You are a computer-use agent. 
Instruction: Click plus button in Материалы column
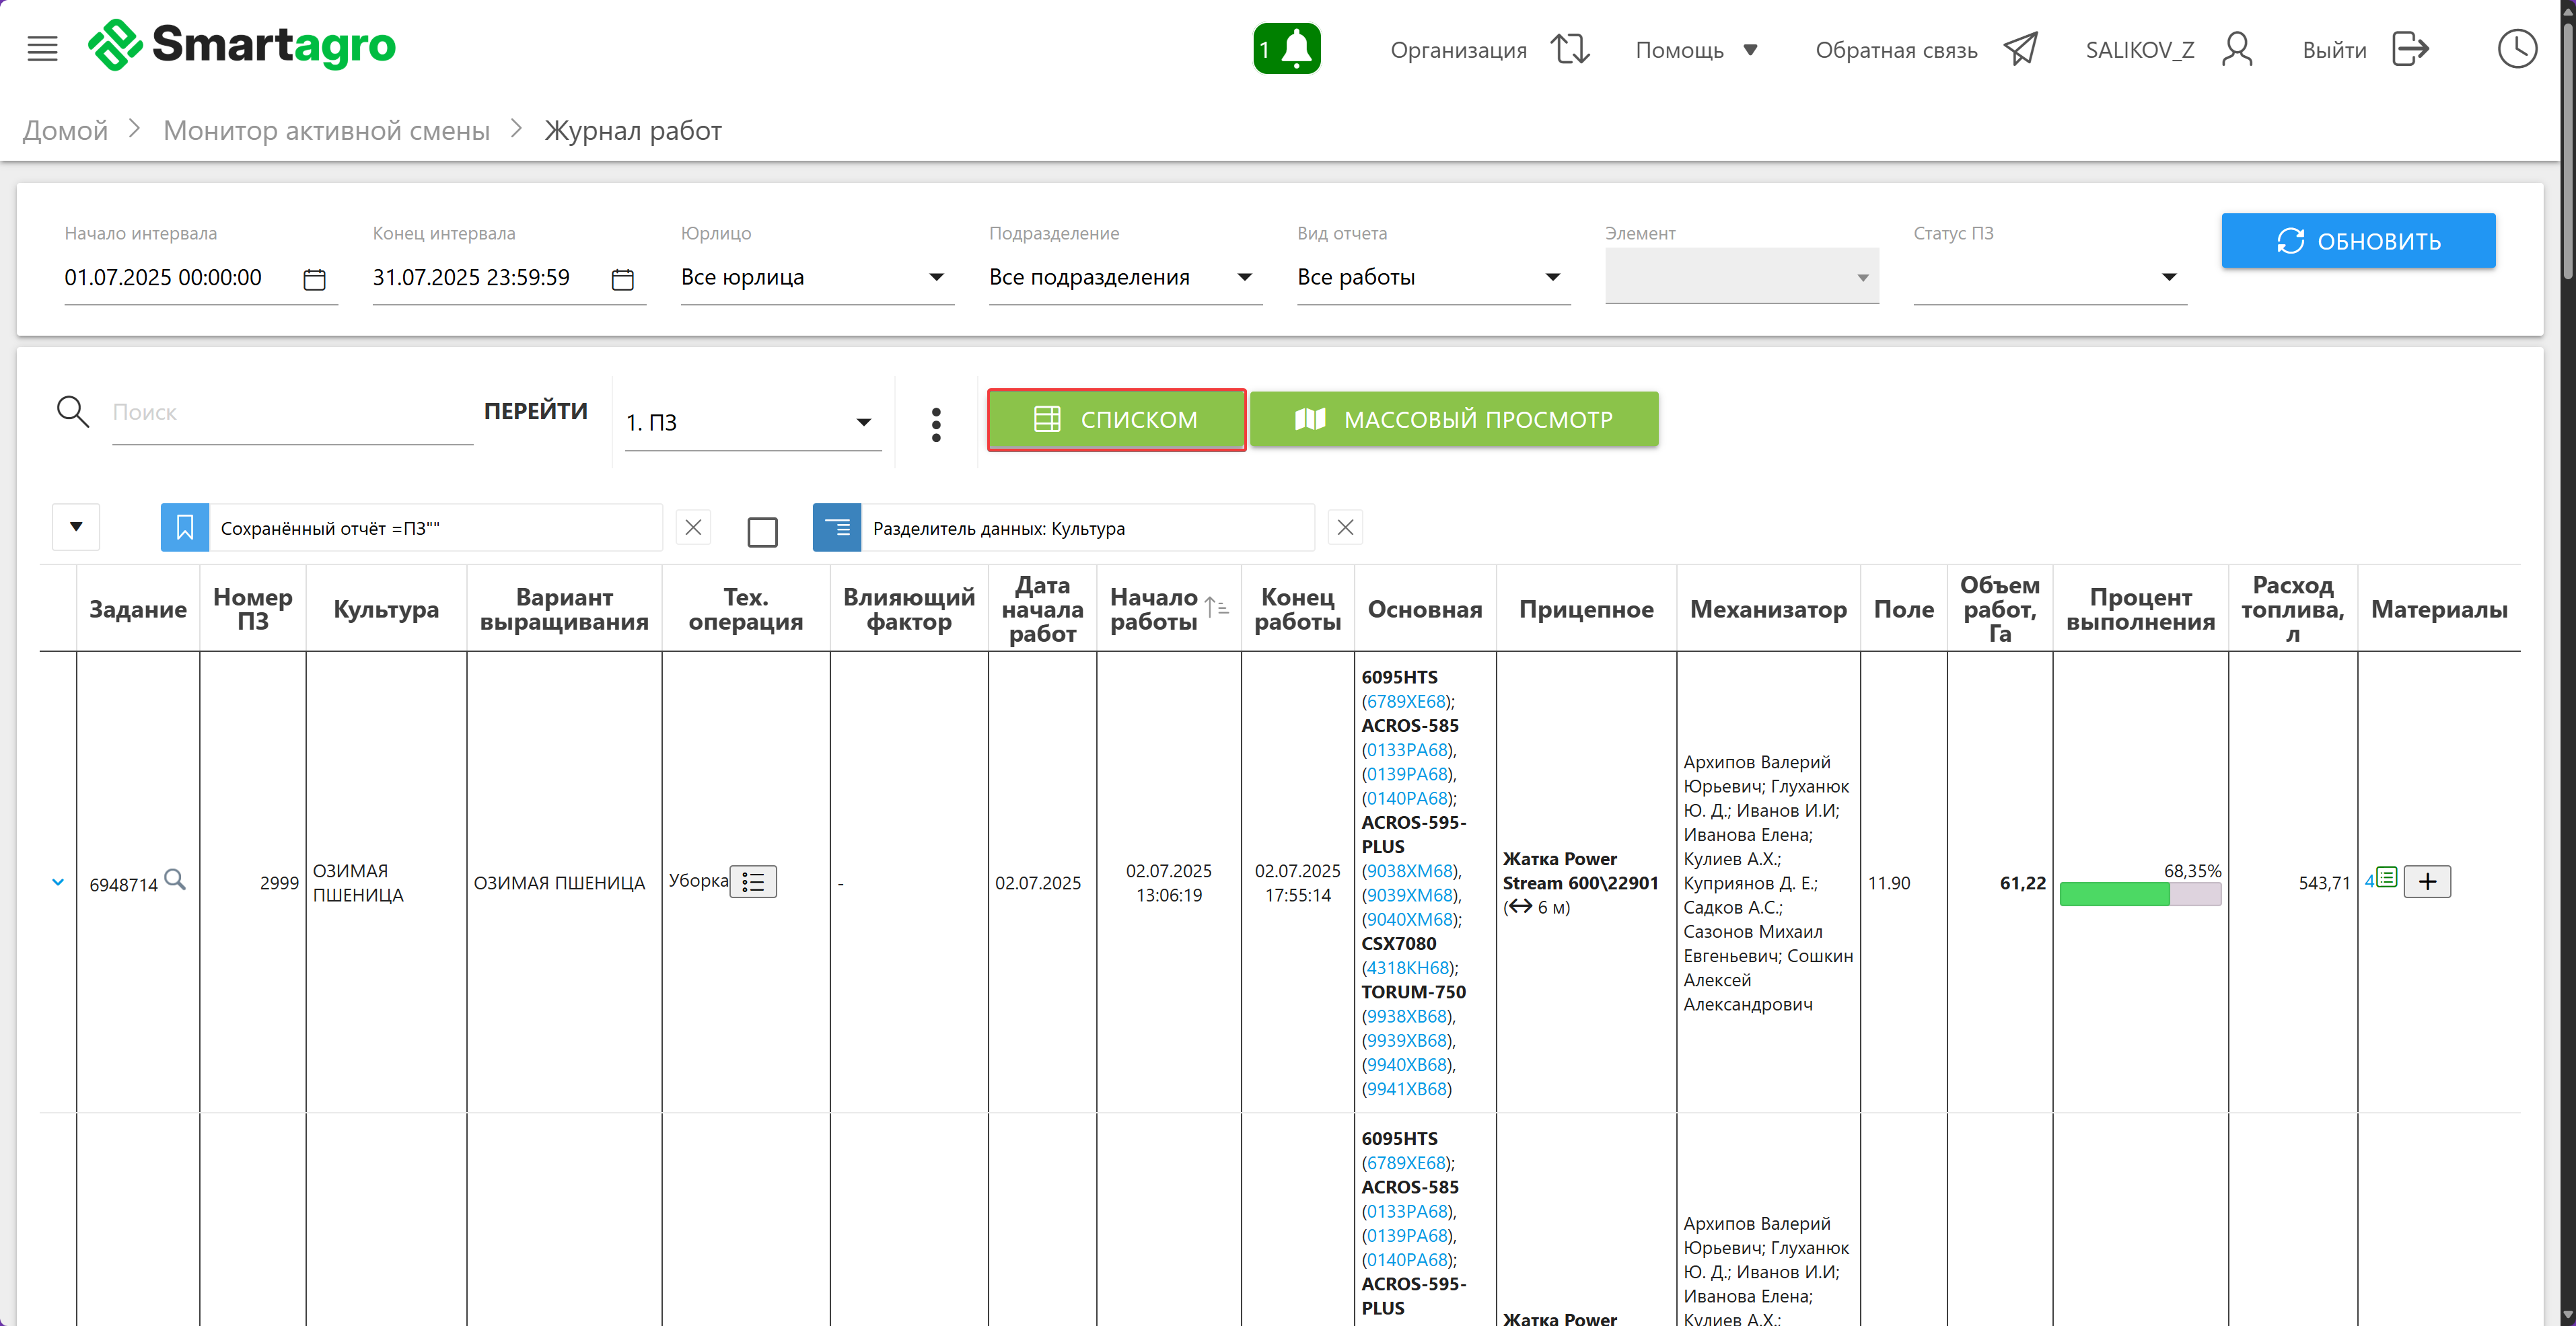2427,882
